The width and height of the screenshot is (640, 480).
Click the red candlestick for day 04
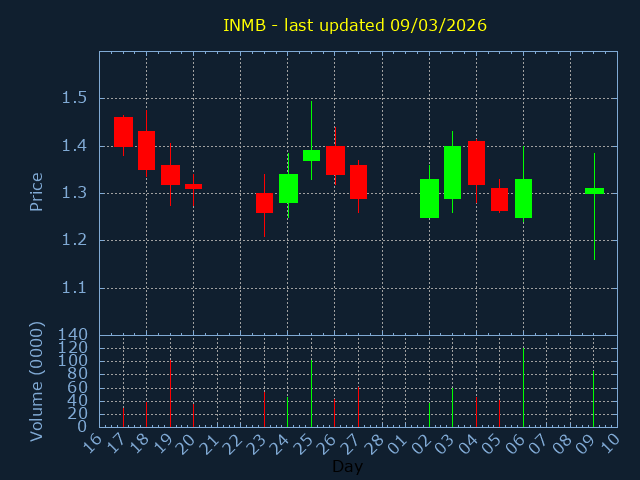click(x=476, y=163)
